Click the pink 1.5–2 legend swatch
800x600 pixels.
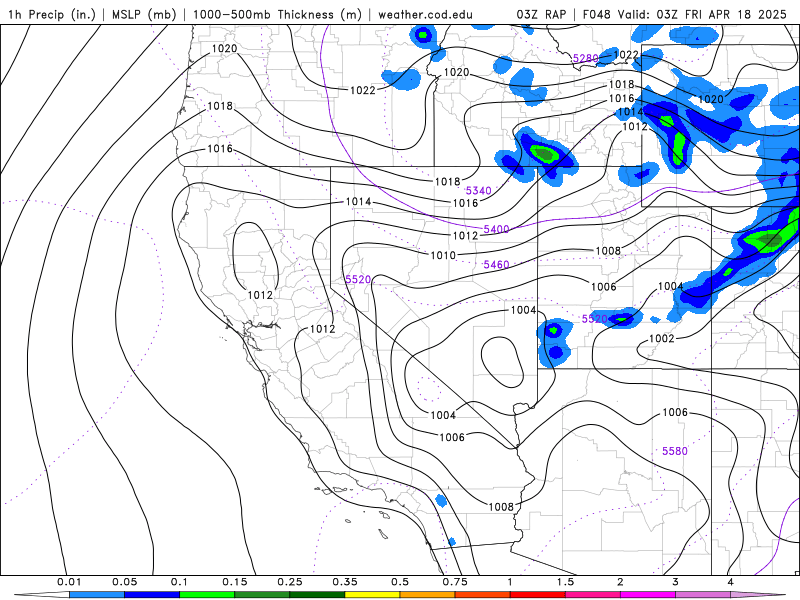(x=593, y=595)
